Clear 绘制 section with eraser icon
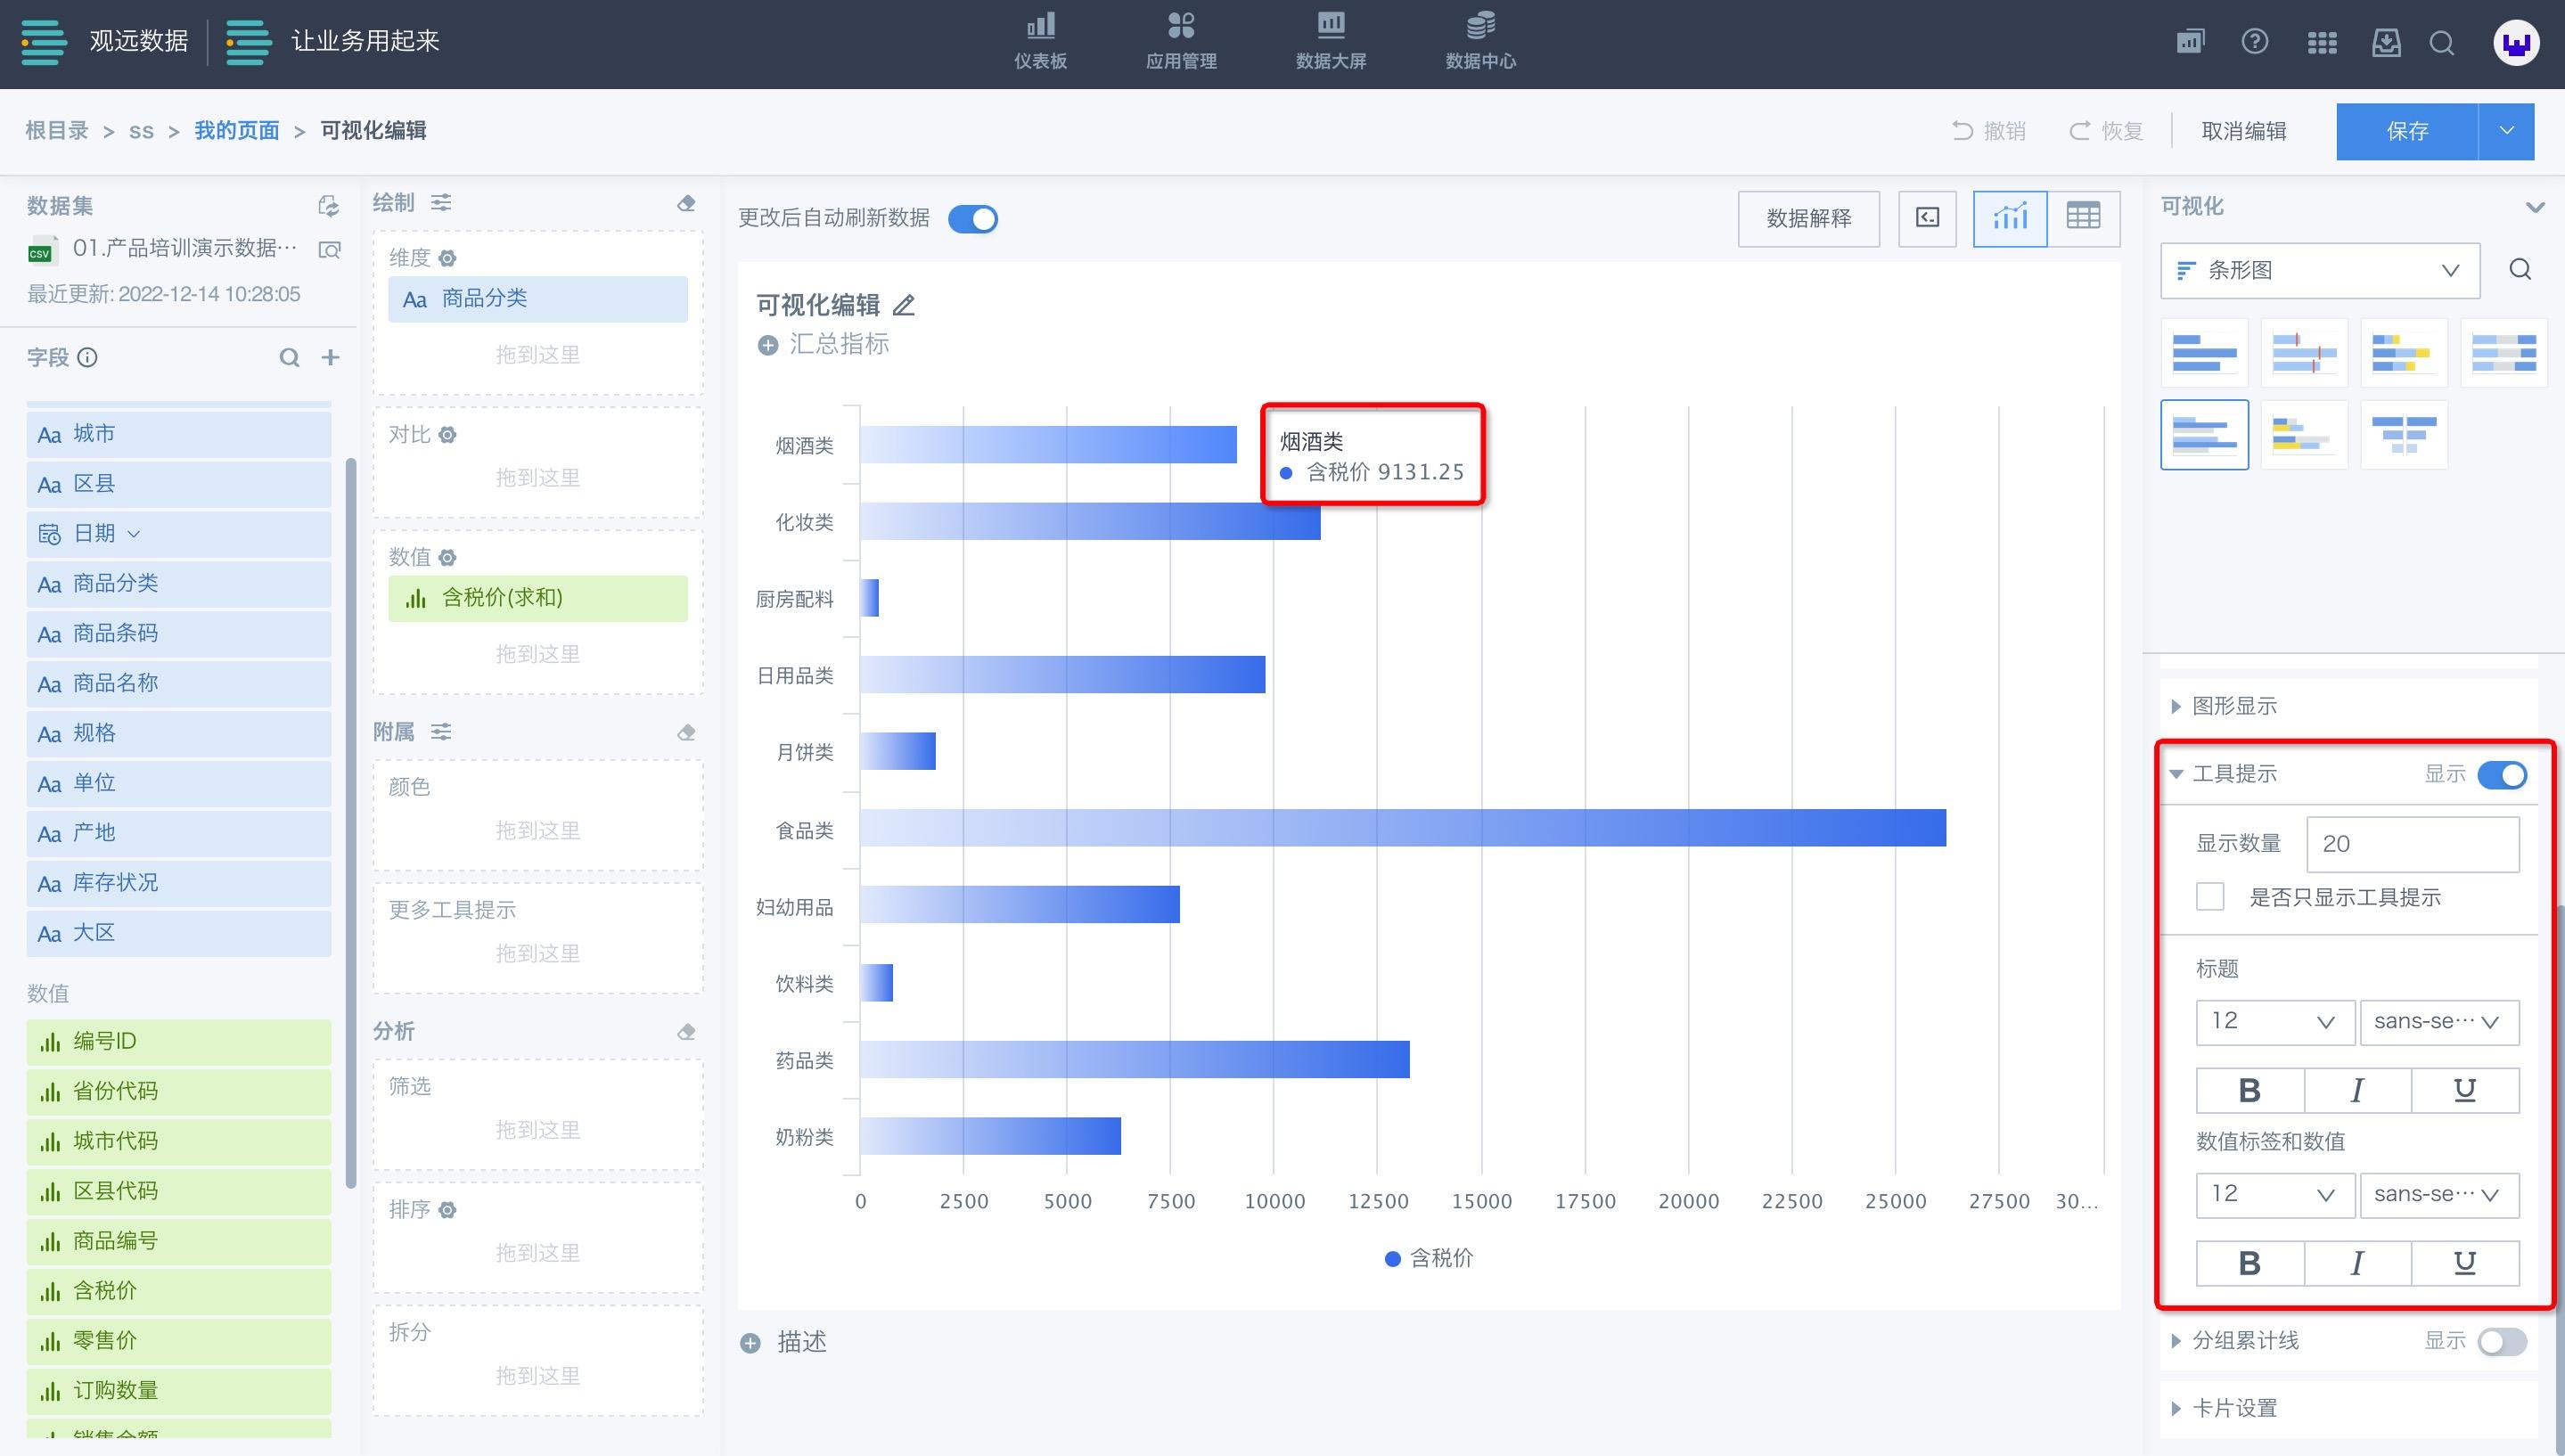 (686, 203)
